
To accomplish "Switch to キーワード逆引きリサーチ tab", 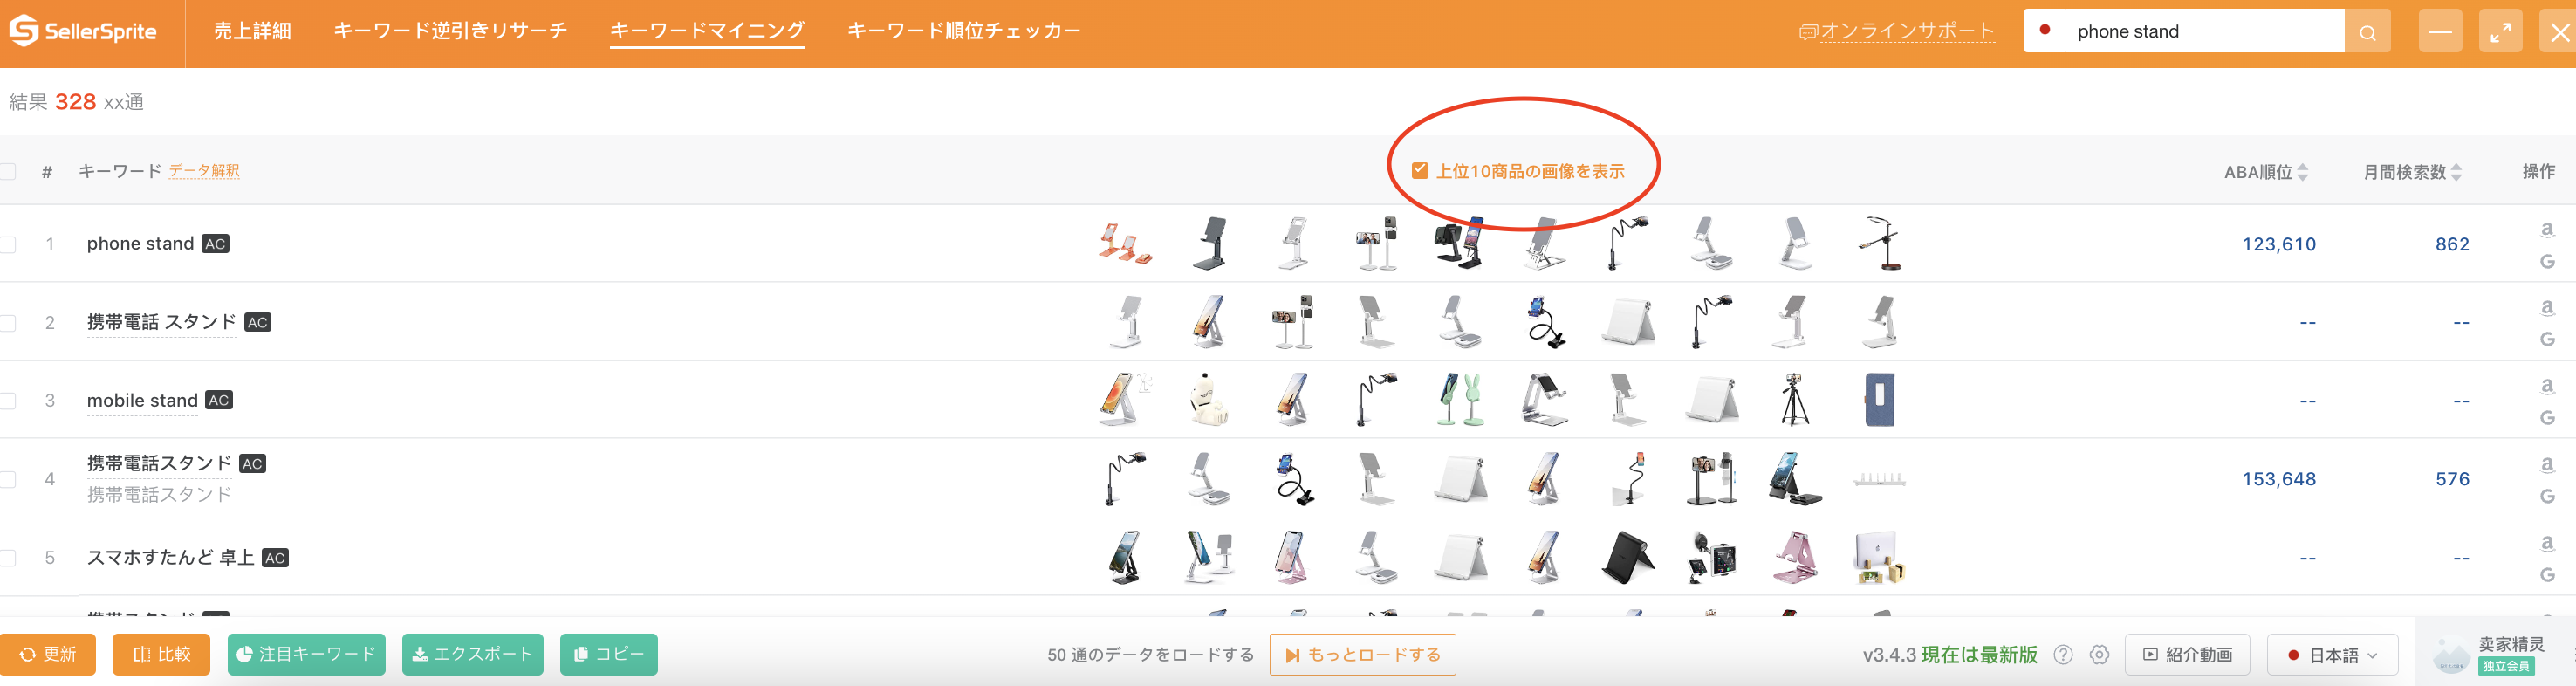I will point(450,31).
